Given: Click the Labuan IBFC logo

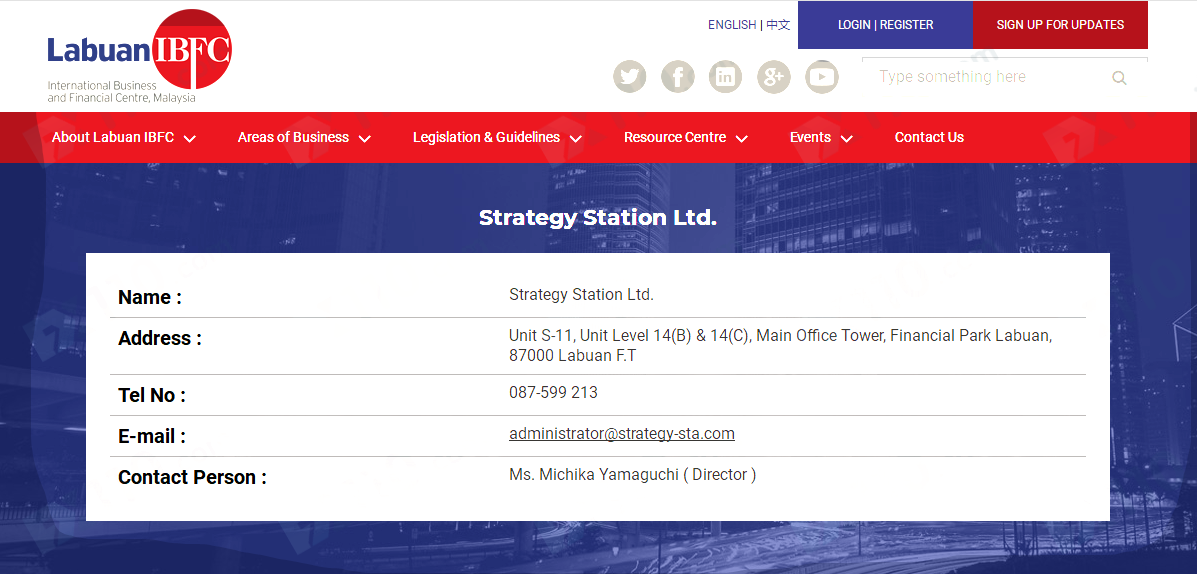Looking at the screenshot, I should click(x=139, y=56).
